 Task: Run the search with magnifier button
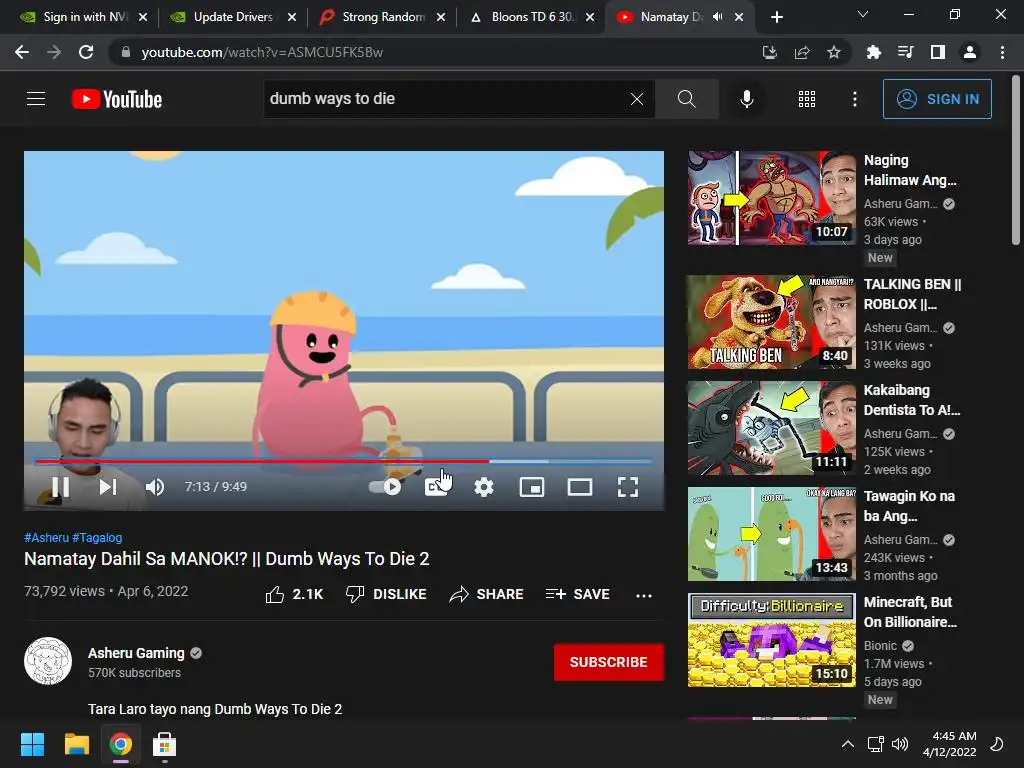(x=686, y=99)
